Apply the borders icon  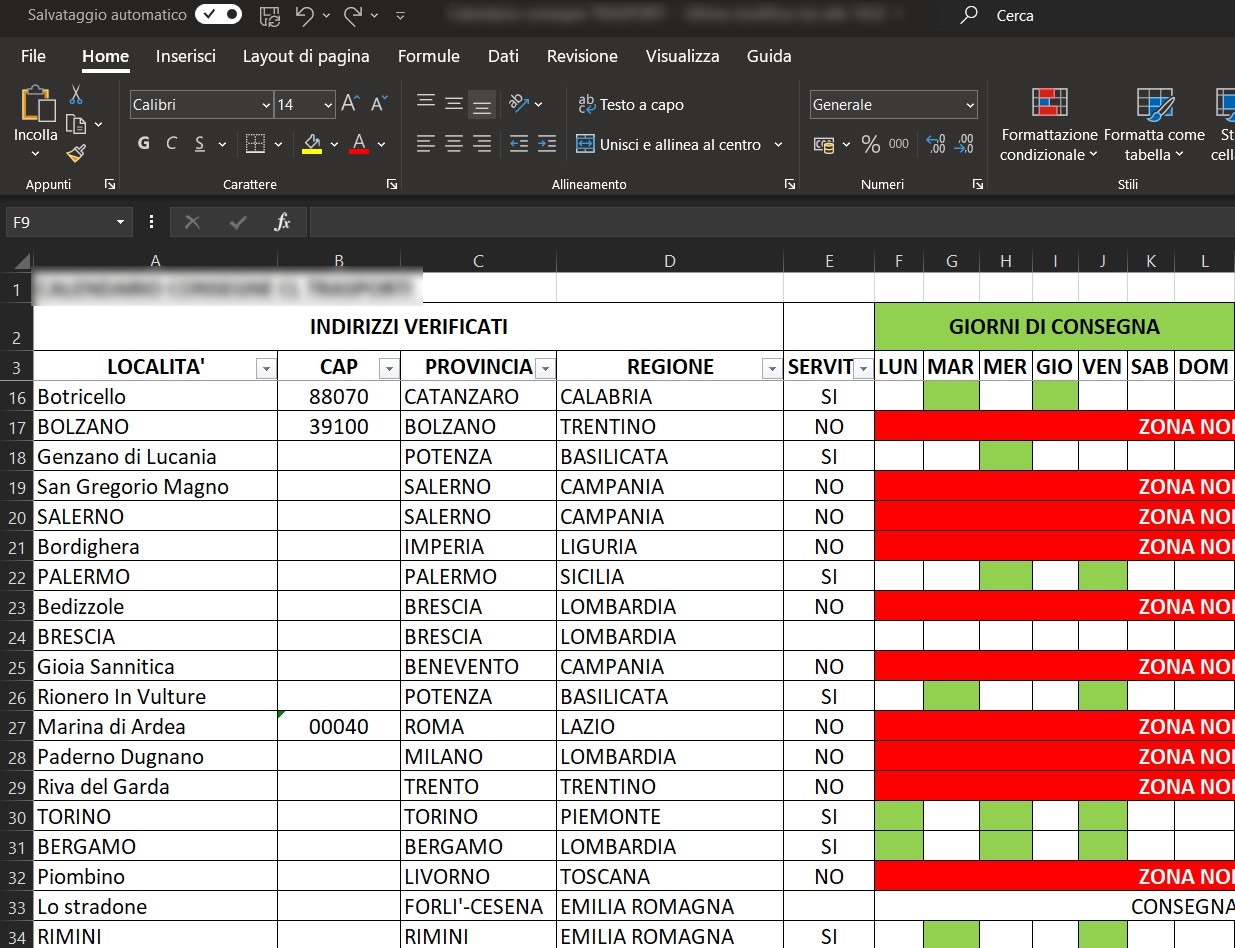(256, 144)
